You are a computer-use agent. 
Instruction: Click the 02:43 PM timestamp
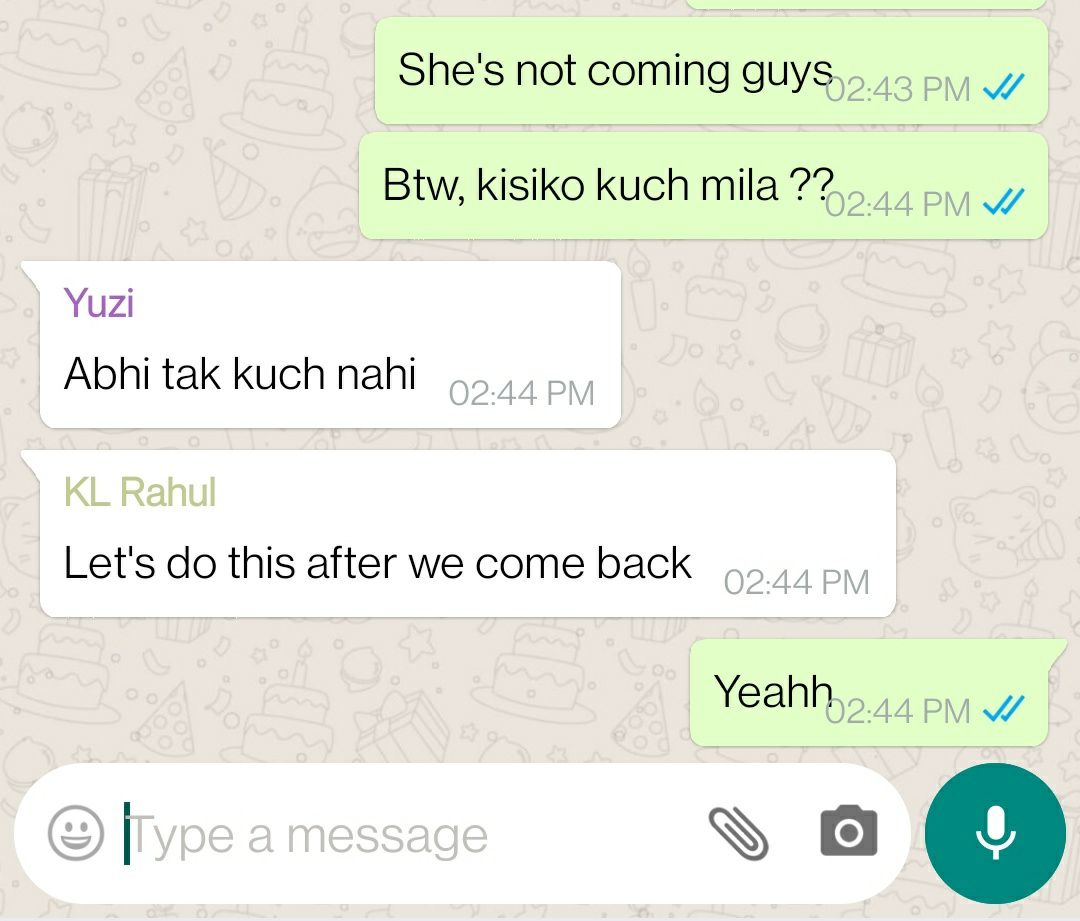coord(898,90)
